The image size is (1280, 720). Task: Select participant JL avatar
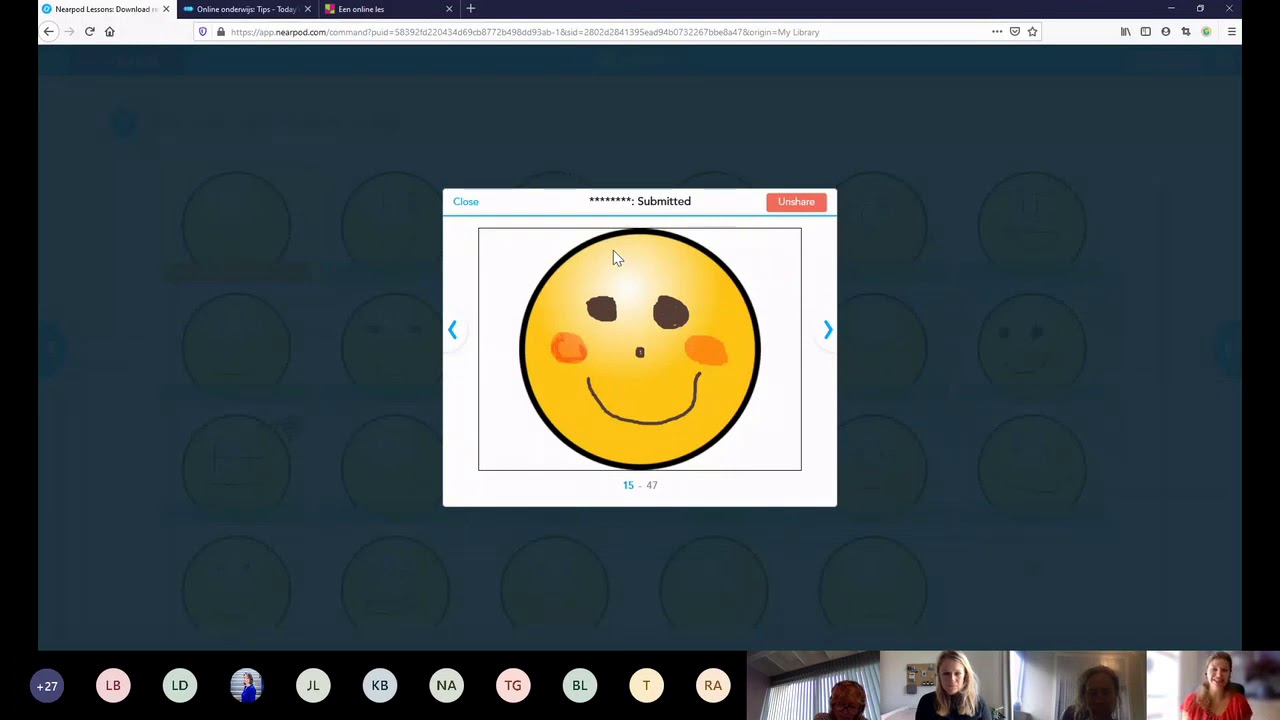pos(313,686)
